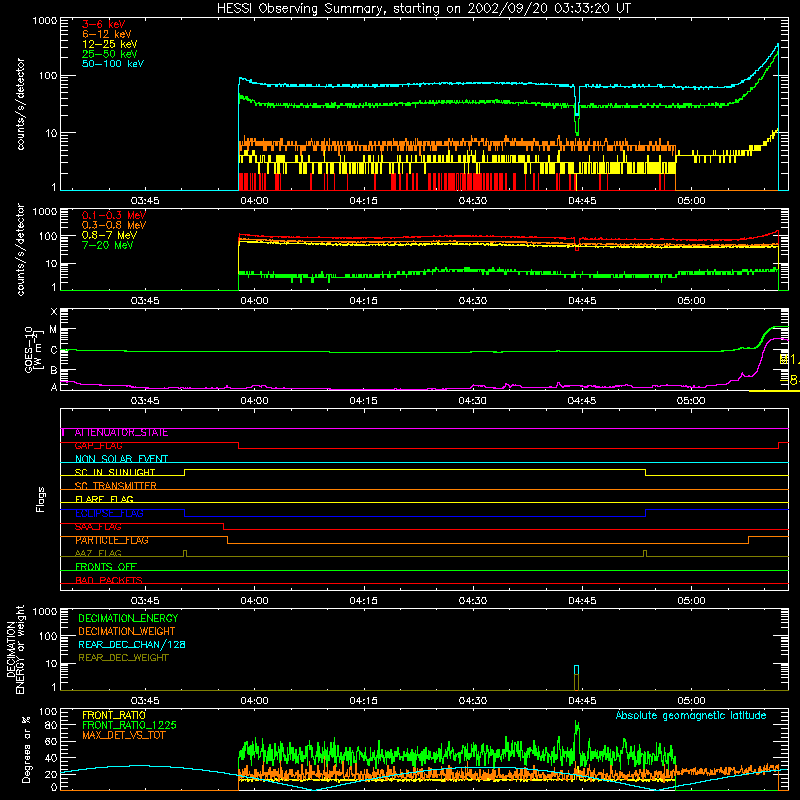Select the 'X' flare class label

click(54, 312)
